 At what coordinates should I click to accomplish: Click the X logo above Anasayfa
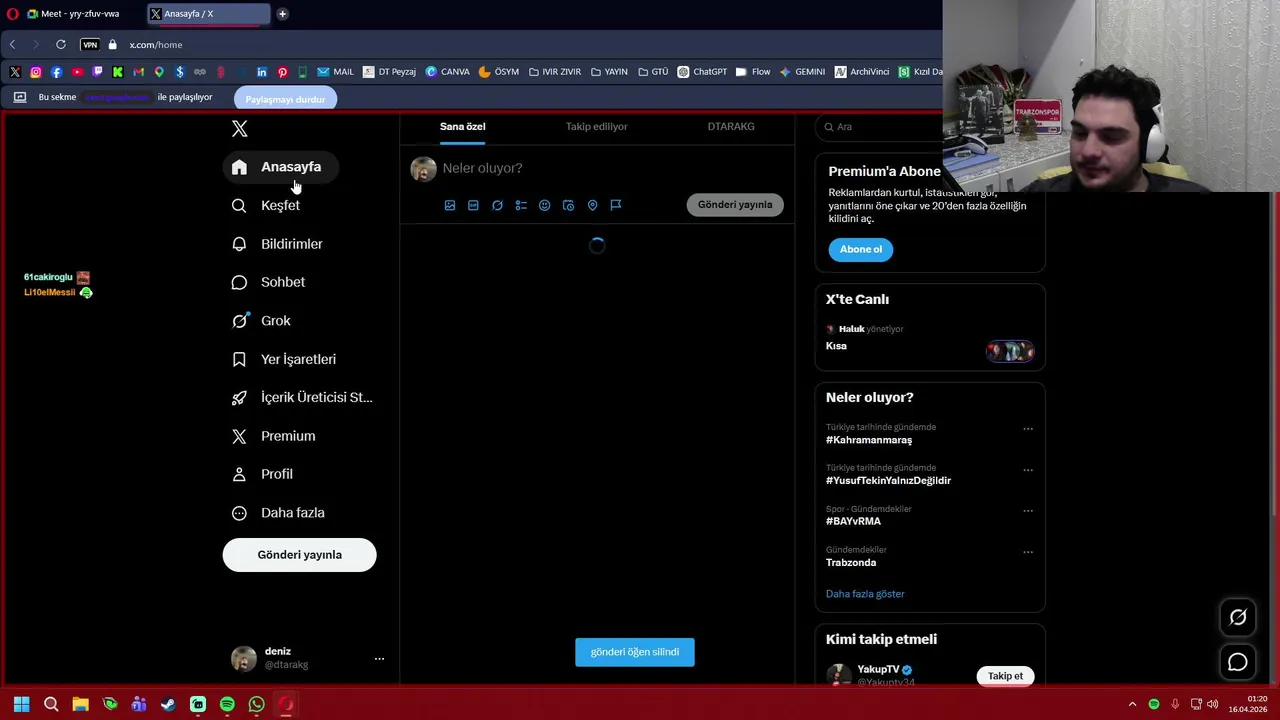tap(239, 128)
